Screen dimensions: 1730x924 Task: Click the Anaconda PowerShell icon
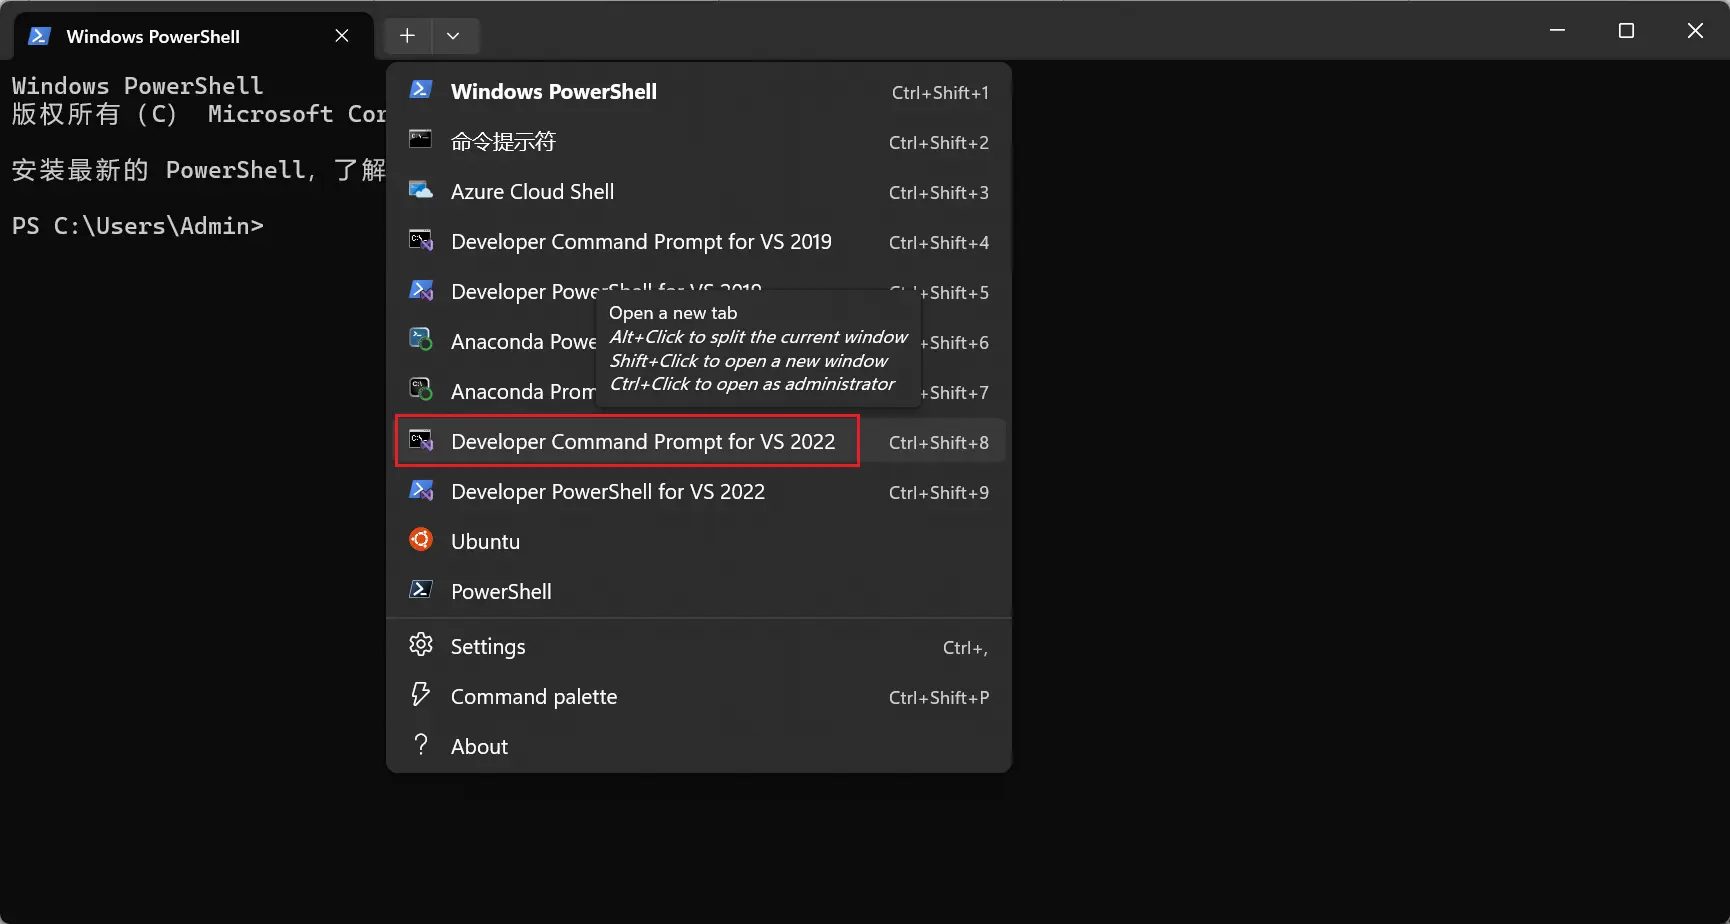point(421,340)
